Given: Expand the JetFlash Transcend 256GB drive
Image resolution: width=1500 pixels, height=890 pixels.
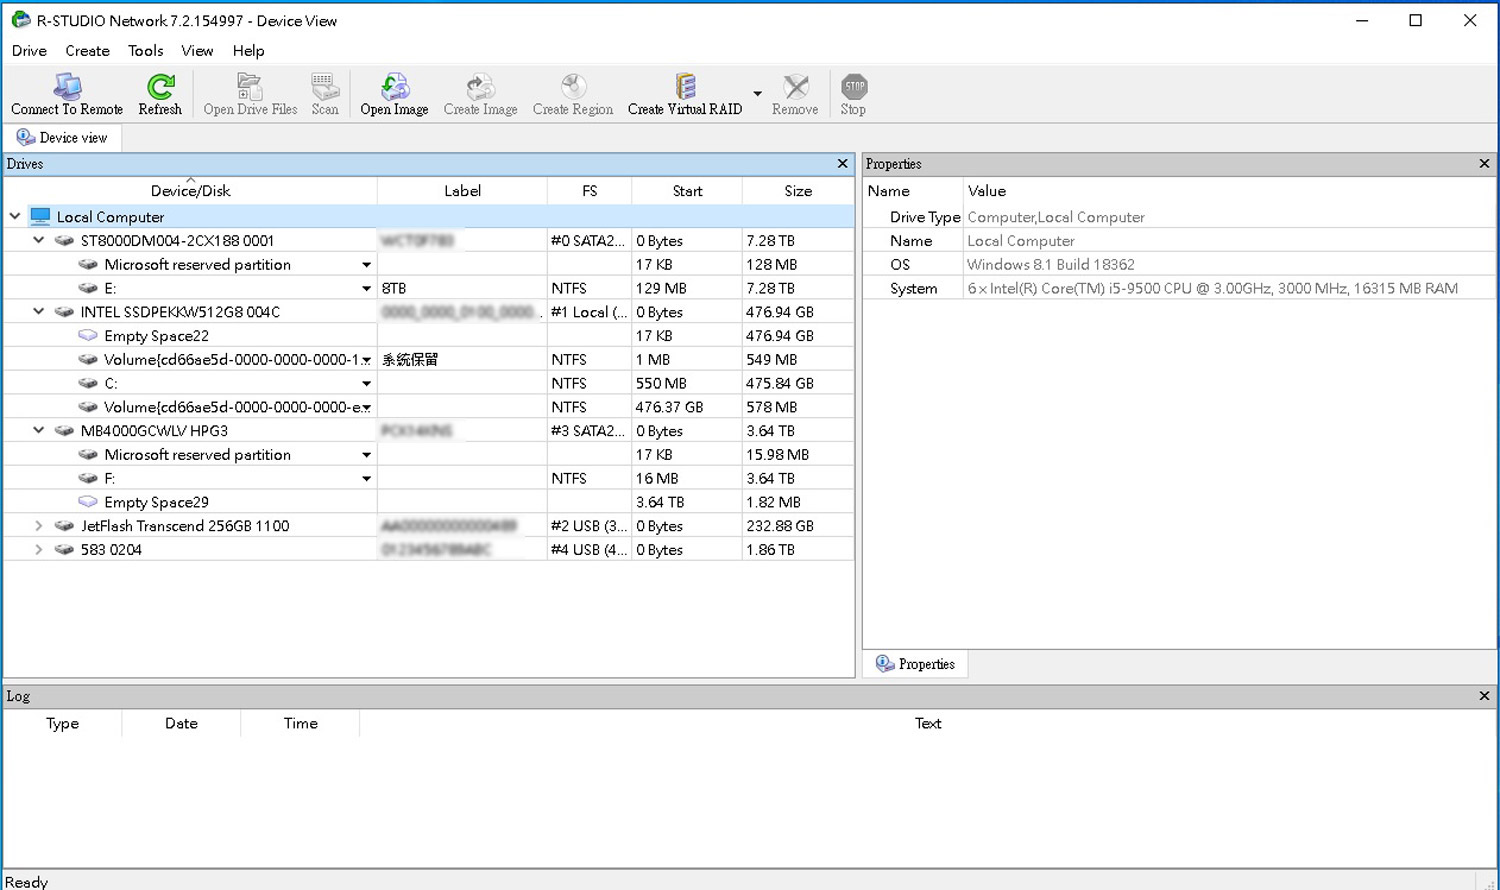Looking at the screenshot, I should [x=39, y=525].
